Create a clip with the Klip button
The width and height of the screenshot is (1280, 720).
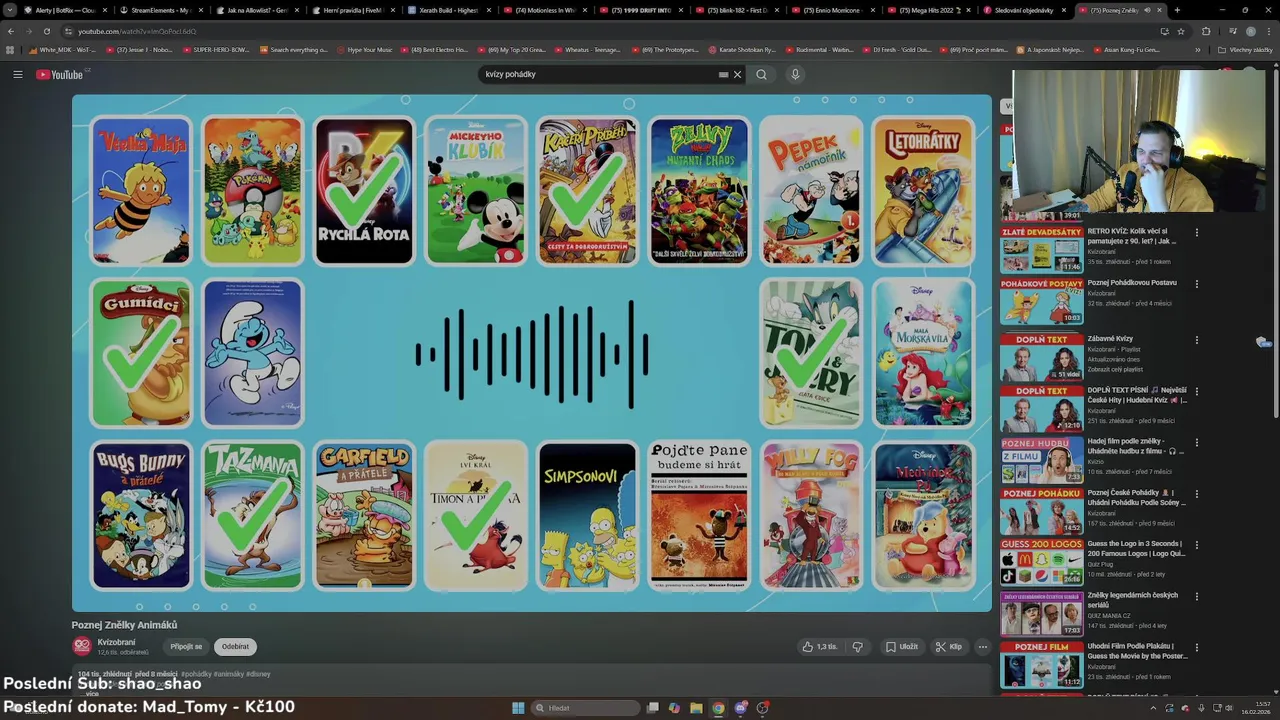point(949,647)
